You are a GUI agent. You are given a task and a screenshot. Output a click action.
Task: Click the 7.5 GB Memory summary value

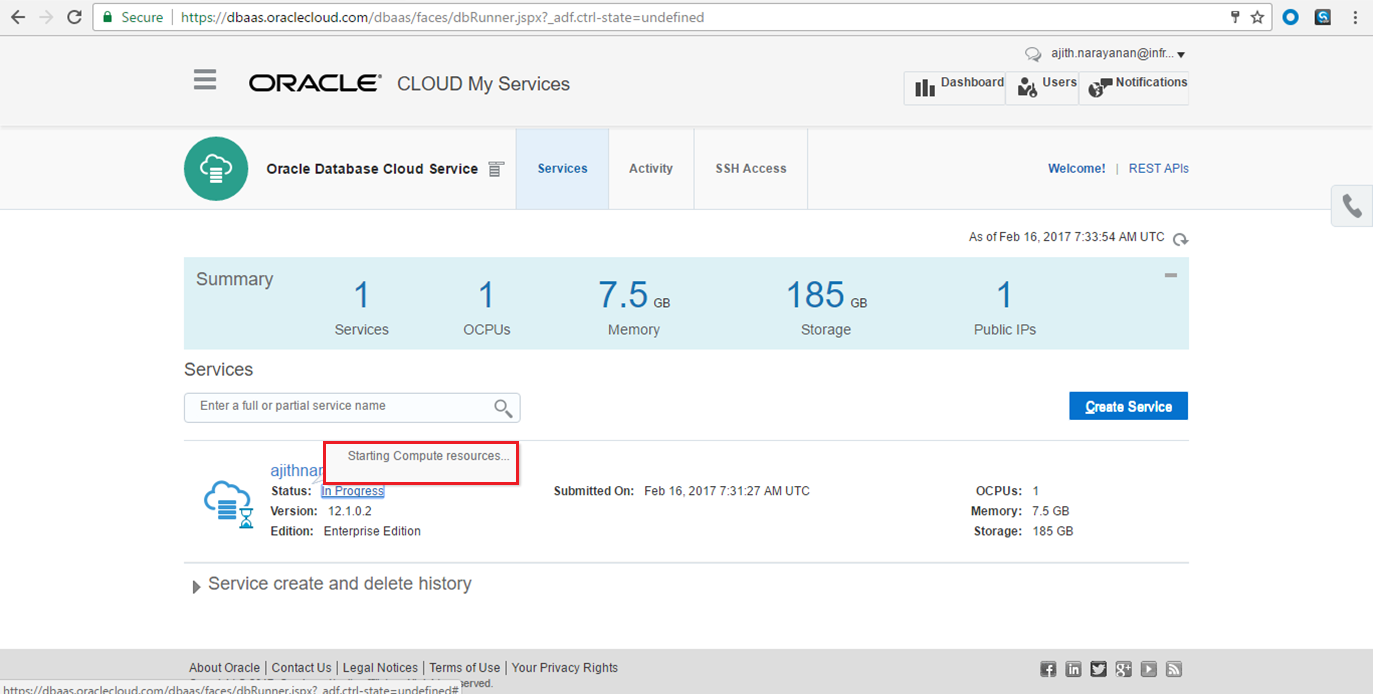(634, 296)
